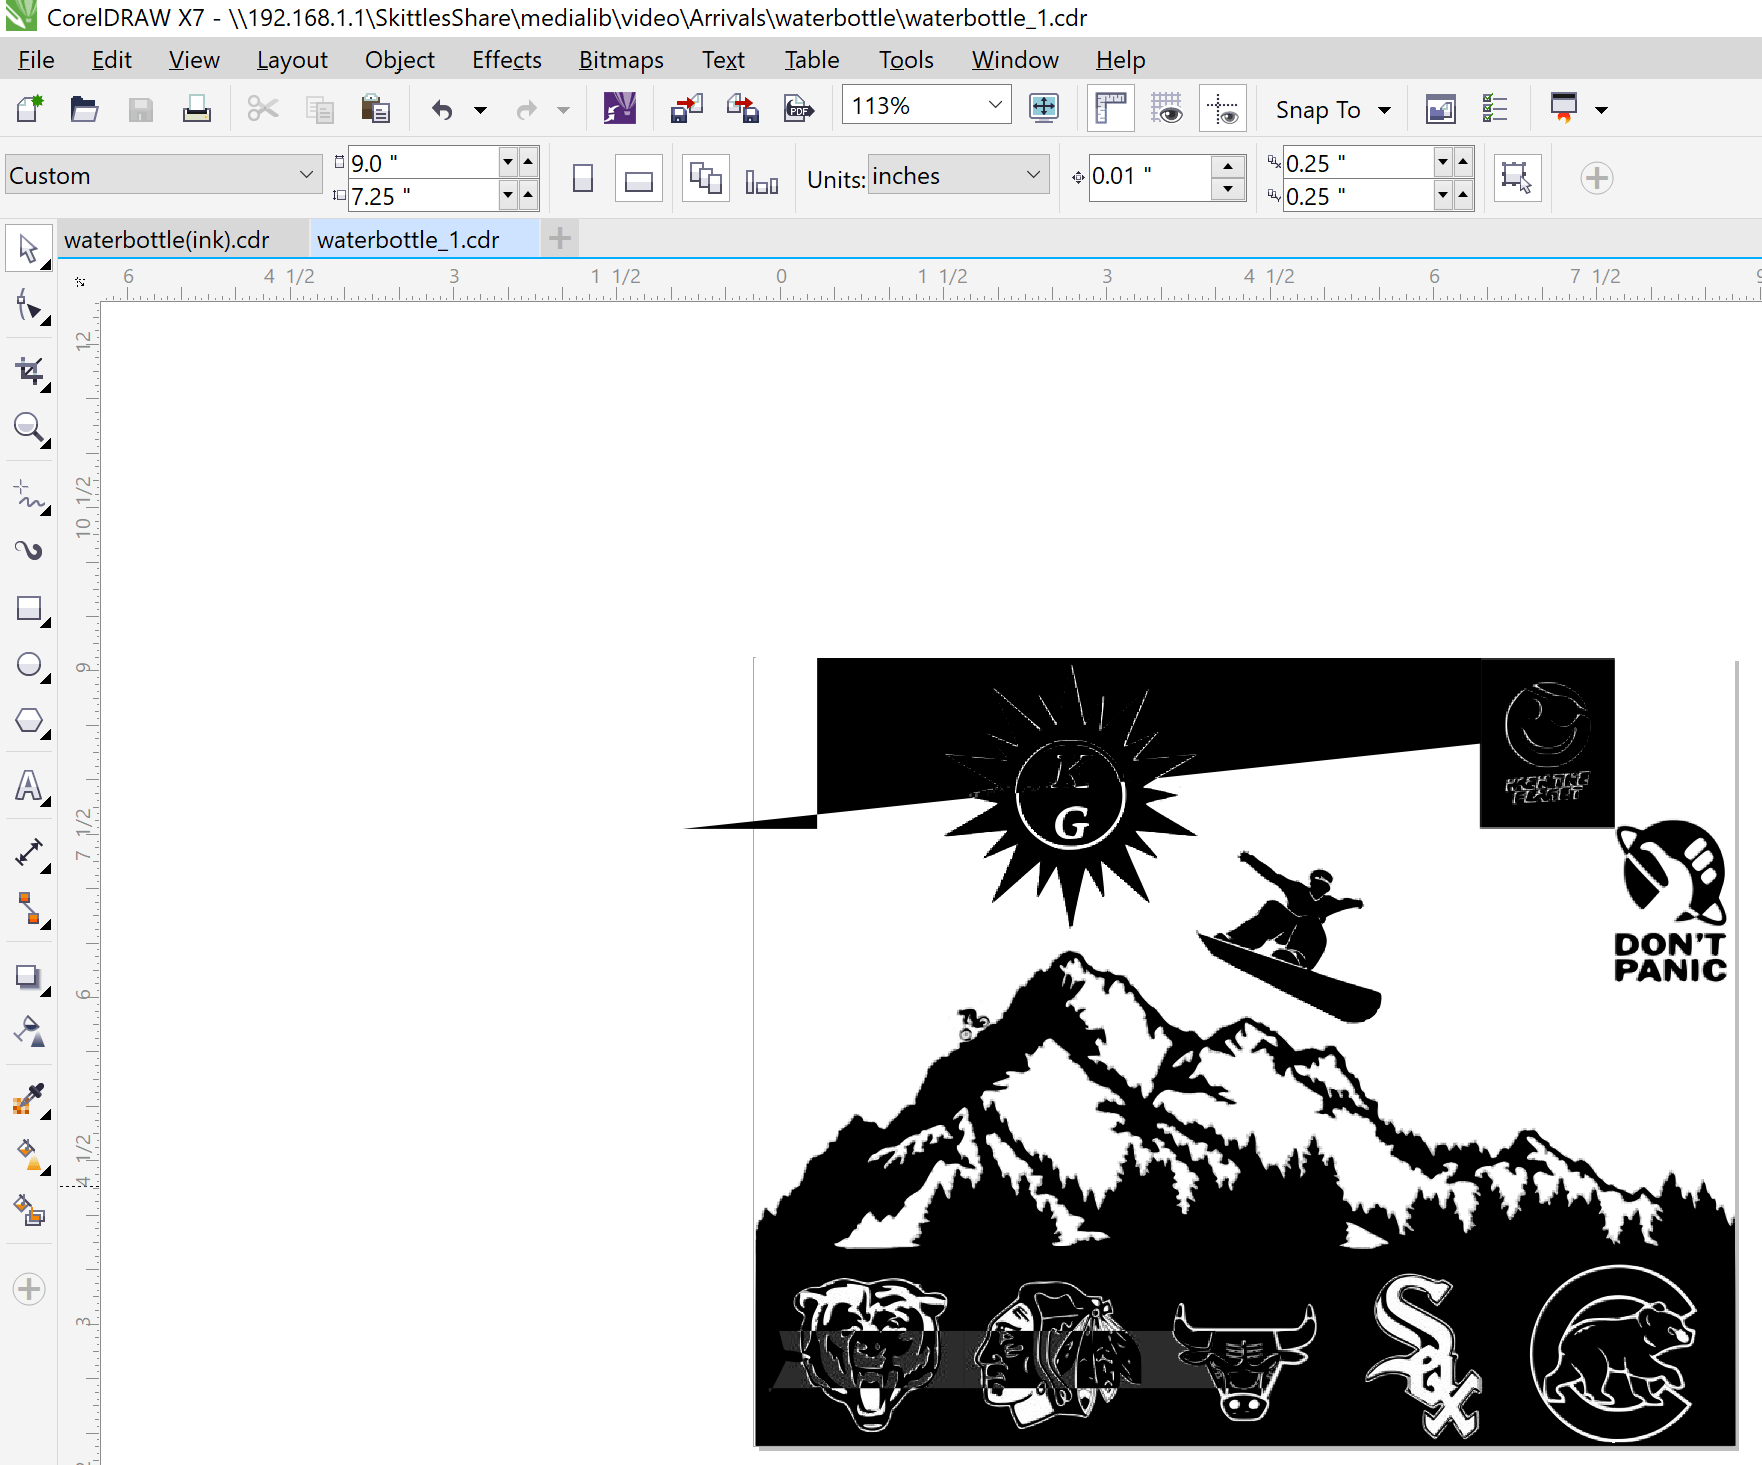
Task: Expand the Undo history dropdown arrow
Action: tap(480, 109)
